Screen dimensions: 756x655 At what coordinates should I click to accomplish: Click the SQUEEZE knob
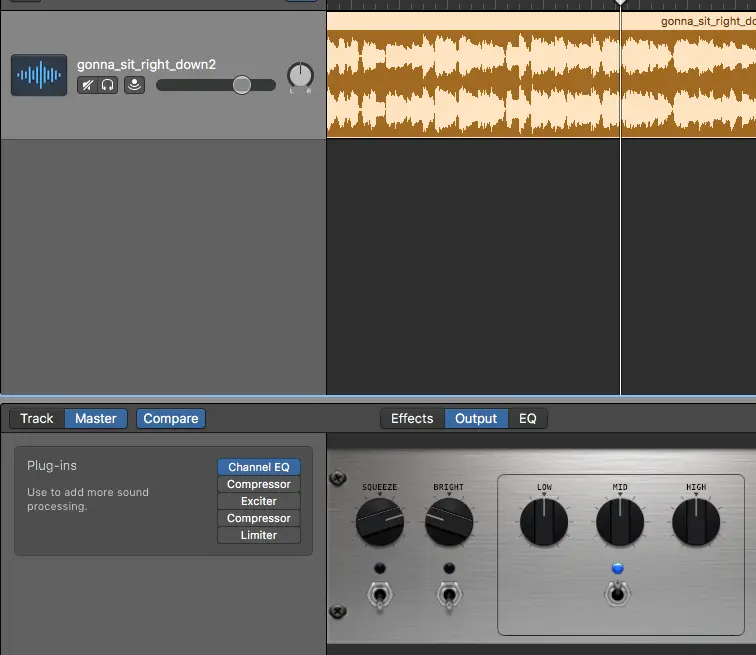pyautogui.click(x=379, y=523)
